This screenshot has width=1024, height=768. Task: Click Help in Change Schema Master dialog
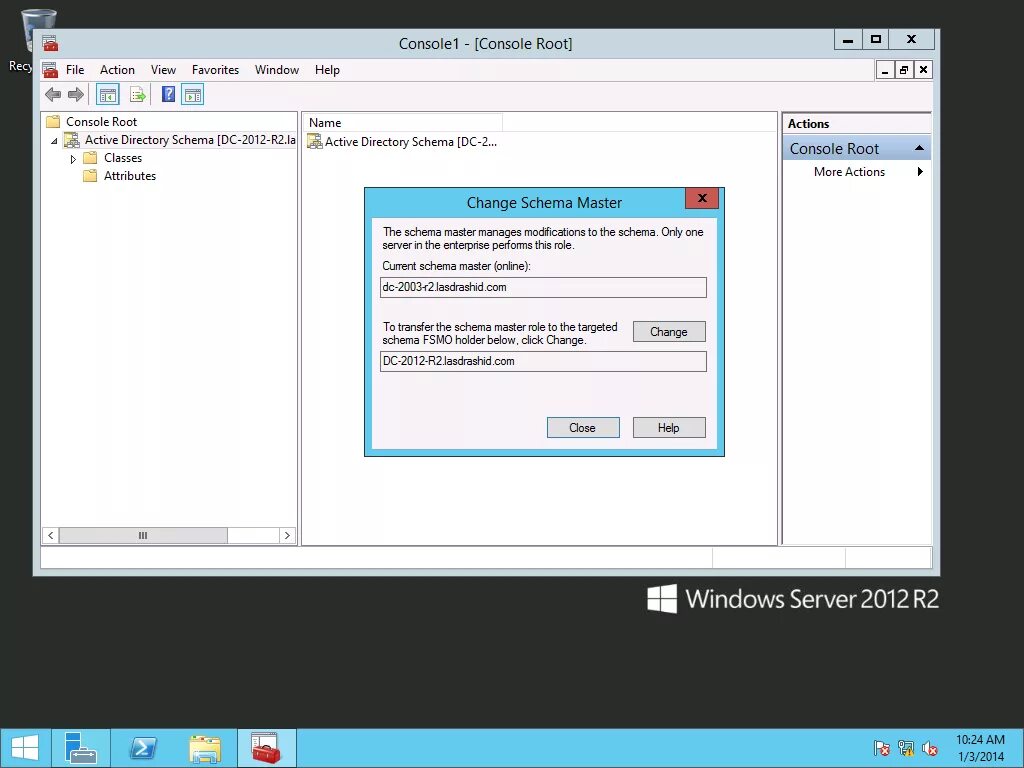click(669, 428)
